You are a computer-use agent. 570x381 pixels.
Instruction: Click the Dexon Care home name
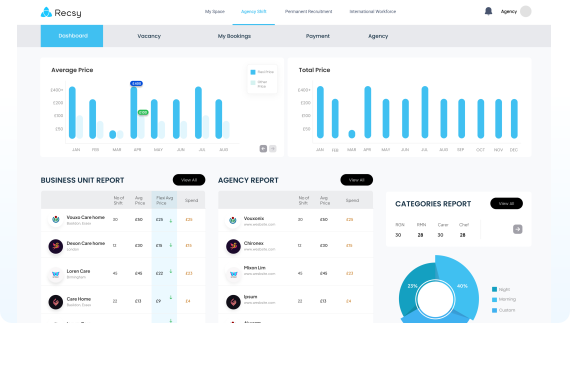(86, 243)
